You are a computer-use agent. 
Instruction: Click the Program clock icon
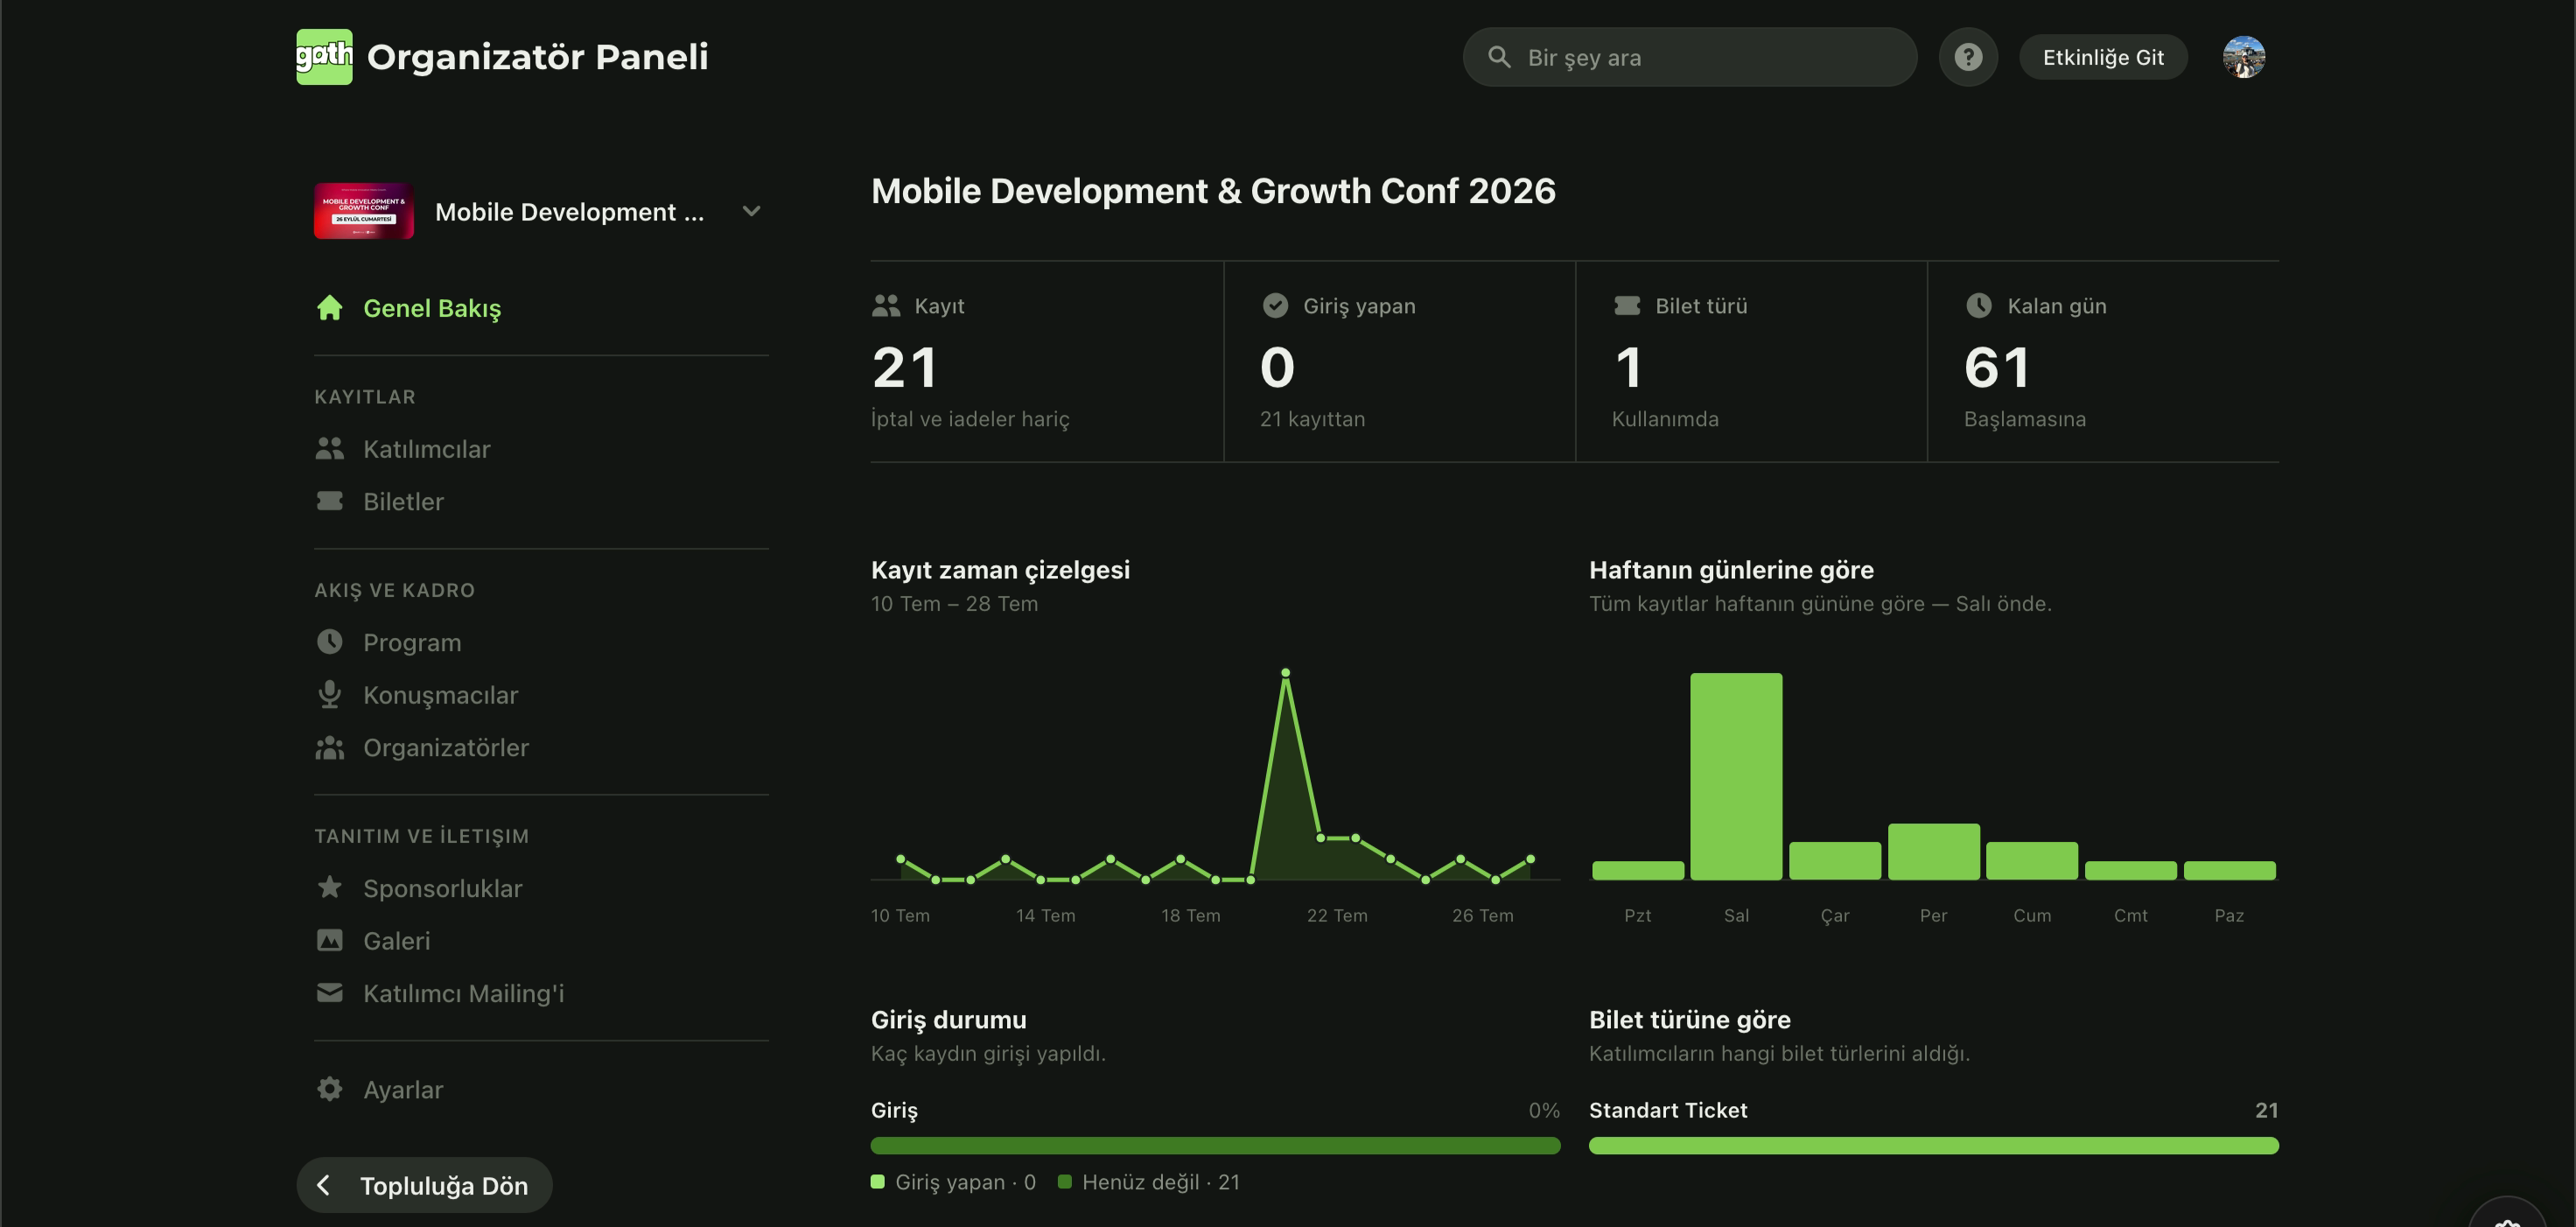pyautogui.click(x=329, y=642)
